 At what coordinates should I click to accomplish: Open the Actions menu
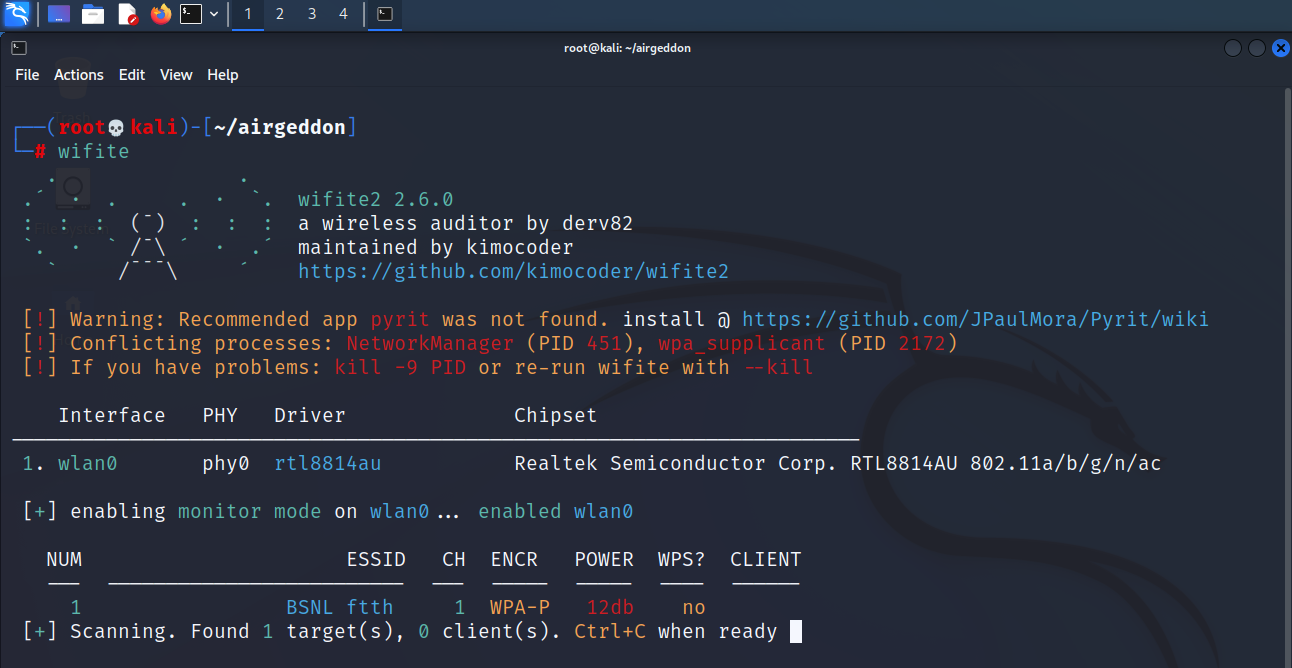[x=79, y=75]
